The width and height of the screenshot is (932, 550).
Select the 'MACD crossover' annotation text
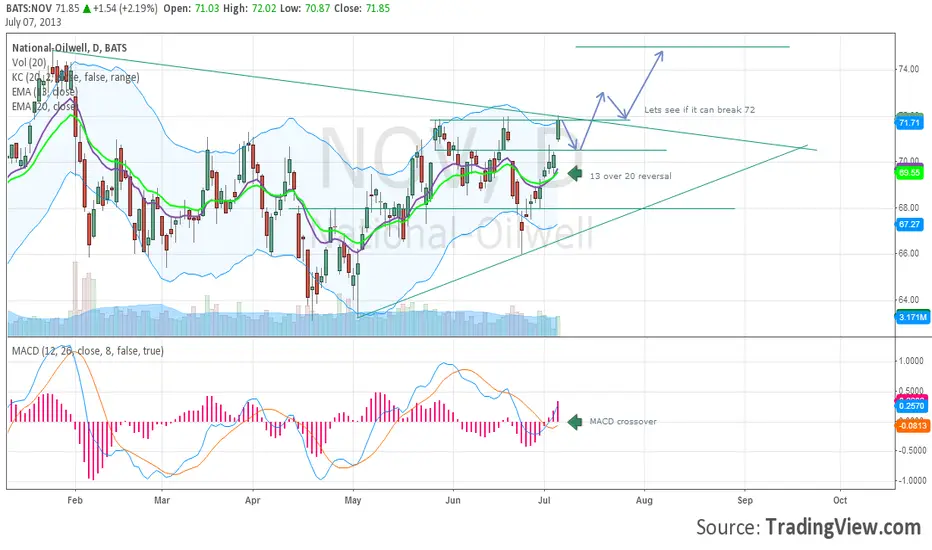[623, 422]
